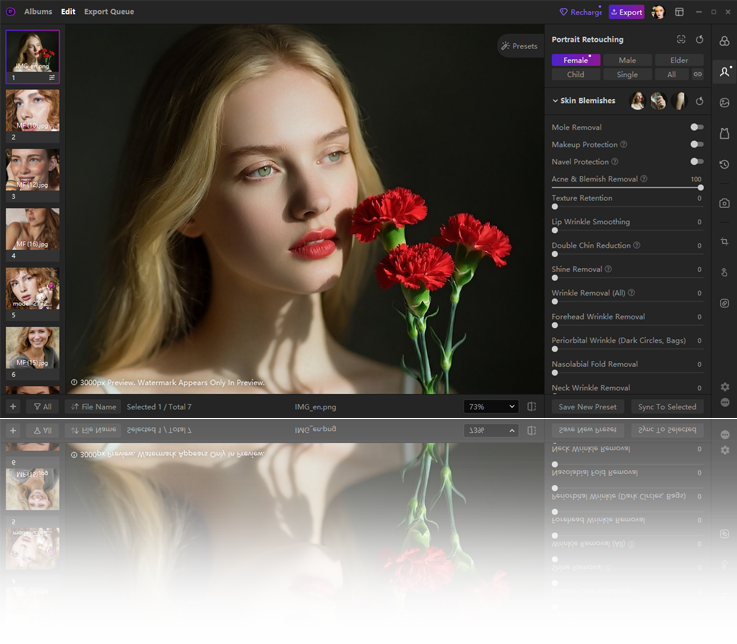The height and width of the screenshot is (644, 737).
Task: Open the settings gear in the sidebar
Action: 725,387
